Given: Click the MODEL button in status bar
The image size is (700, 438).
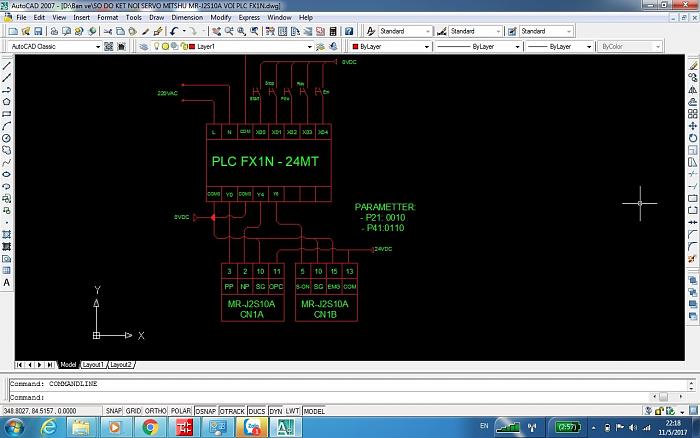Looking at the screenshot, I should tap(314, 411).
